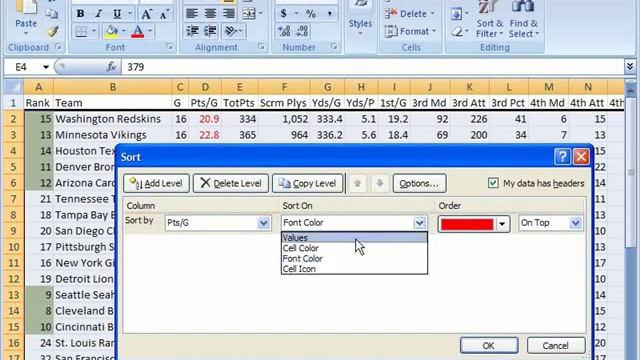Viewport: 640px width, 360px height.
Task: Center align text in ribbon
Action: (x=210, y=14)
